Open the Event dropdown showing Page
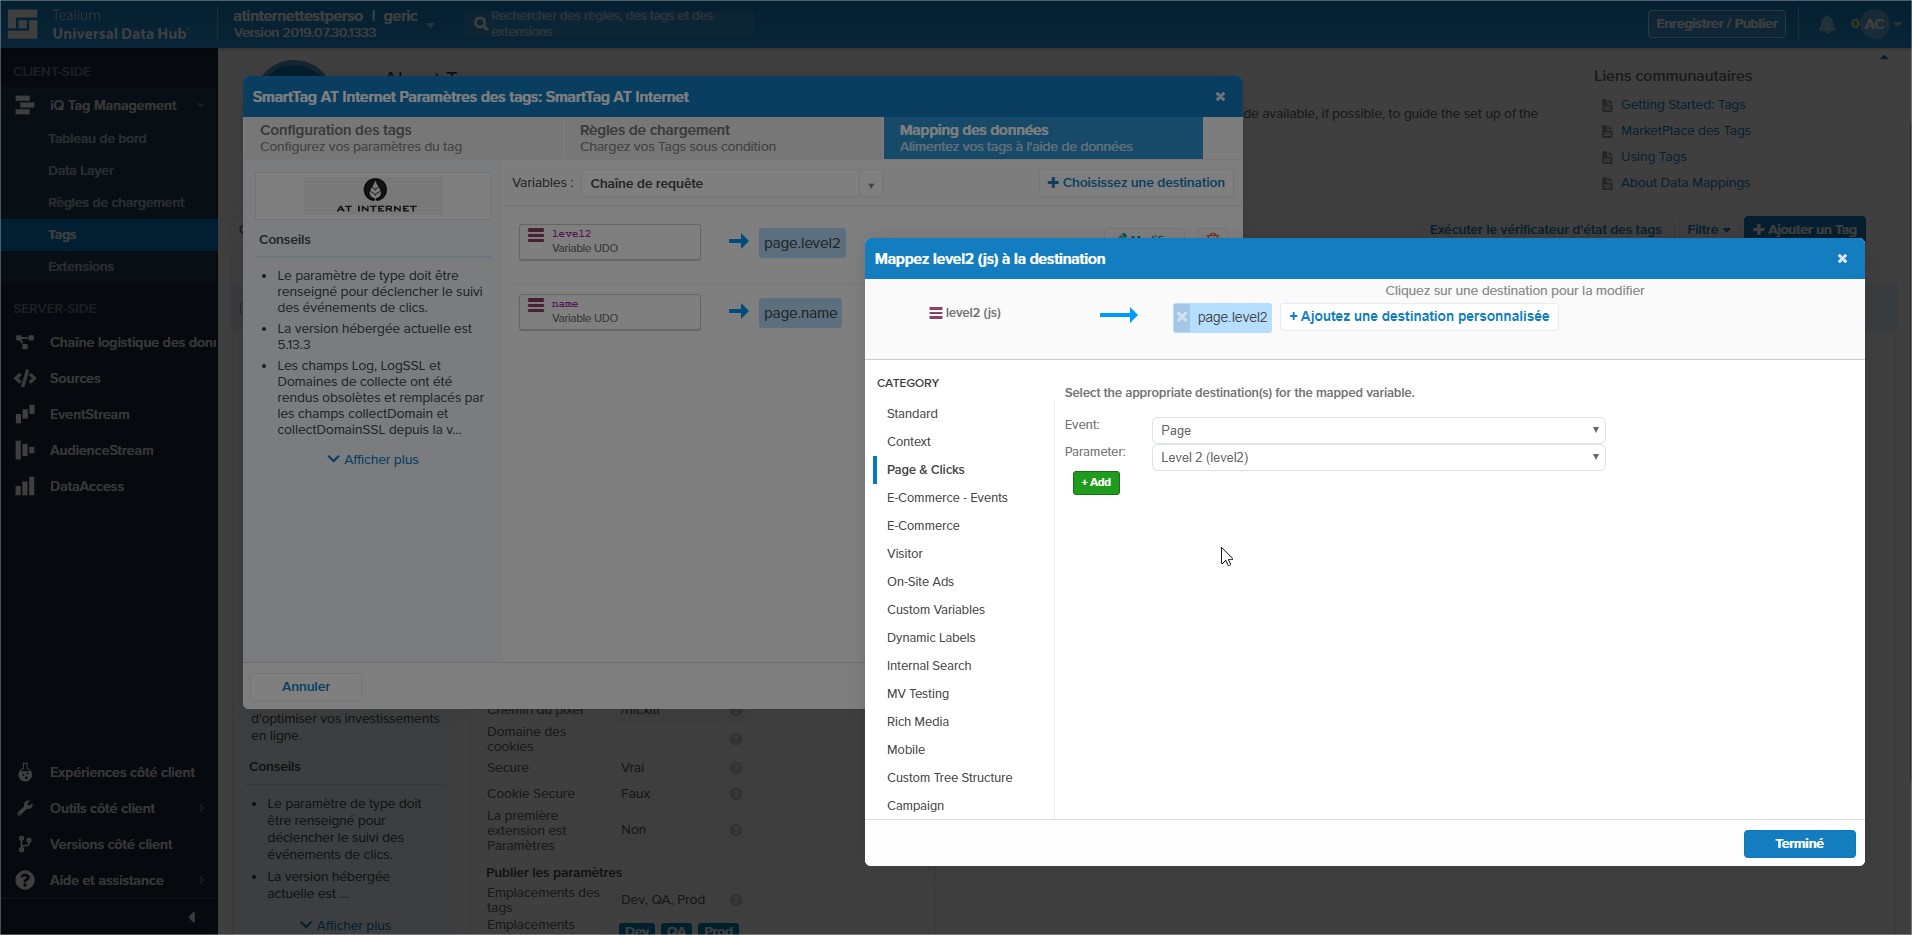The image size is (1912, 935). click(x=1377, y=430)
